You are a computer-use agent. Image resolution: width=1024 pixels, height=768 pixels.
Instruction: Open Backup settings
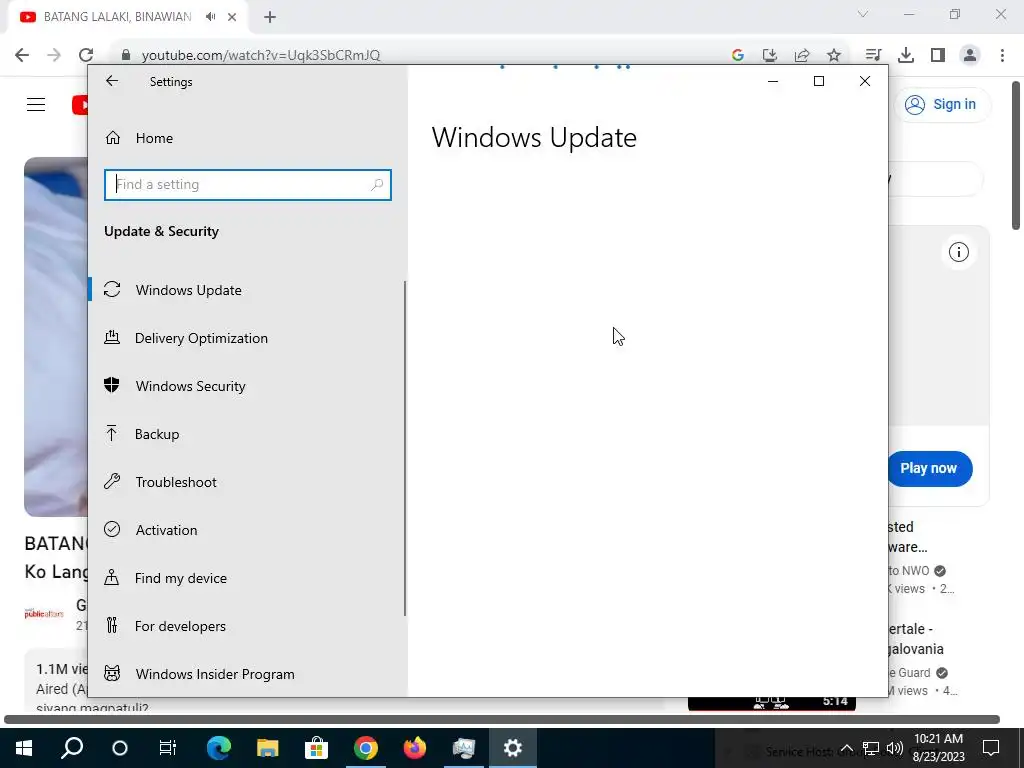[x=248, y=434]
